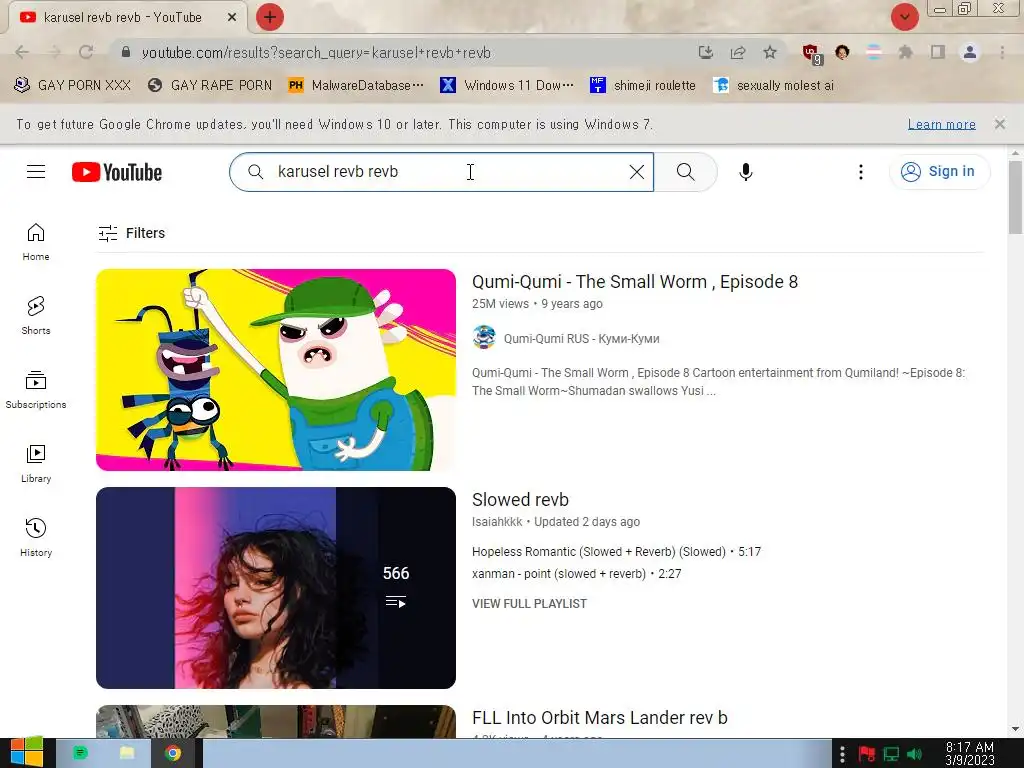Open a new tab with the red plus button
1024x768 pixels.
click(270, 17)
